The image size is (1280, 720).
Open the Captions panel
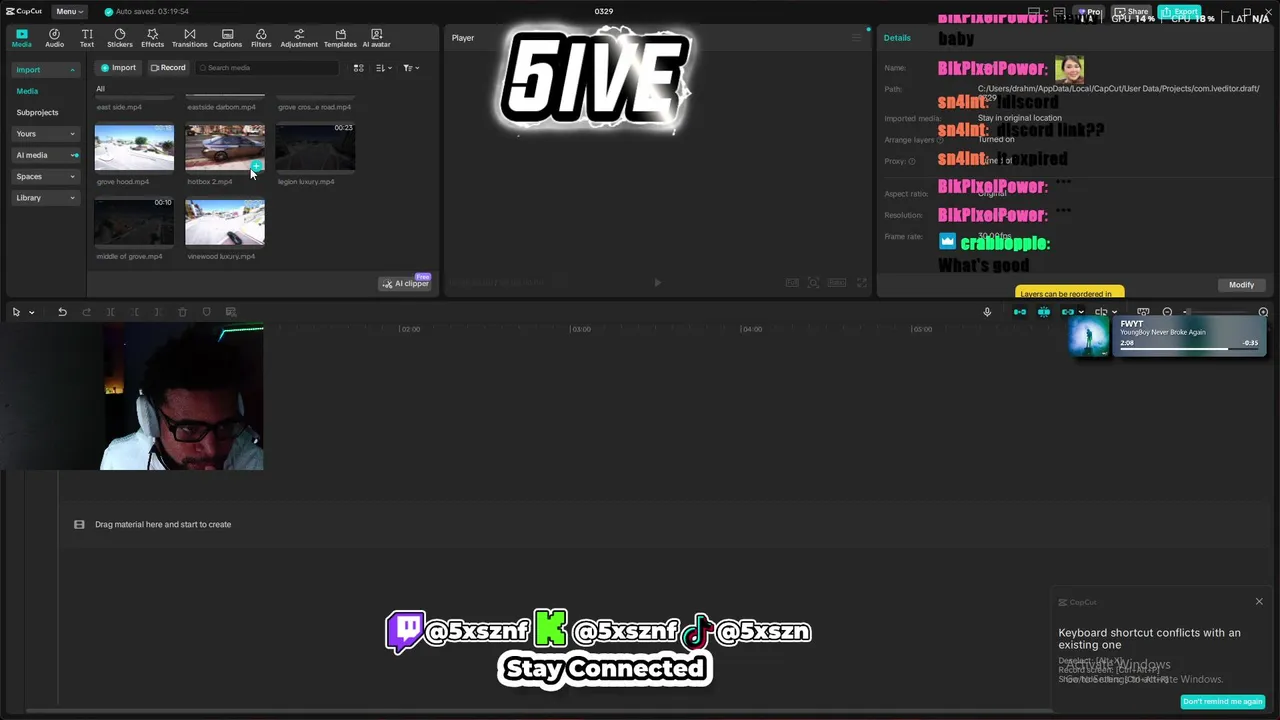(227, 38)
